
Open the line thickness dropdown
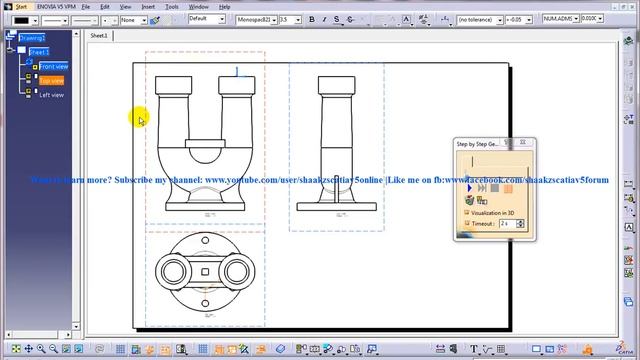pyautogui.click(x=94, y=20)
